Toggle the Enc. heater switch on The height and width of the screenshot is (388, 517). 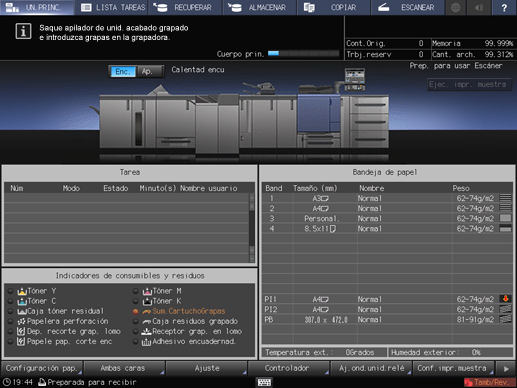coord(122,71)
